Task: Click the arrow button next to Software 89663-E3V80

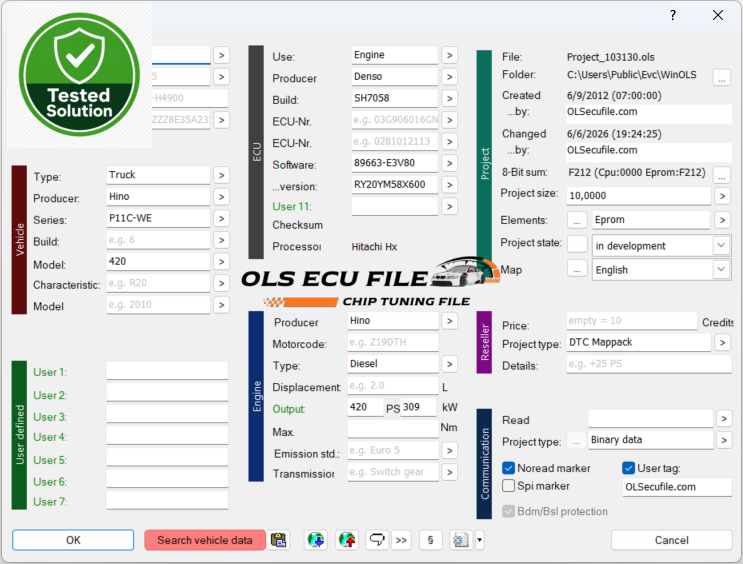Action: click(449, 164)
